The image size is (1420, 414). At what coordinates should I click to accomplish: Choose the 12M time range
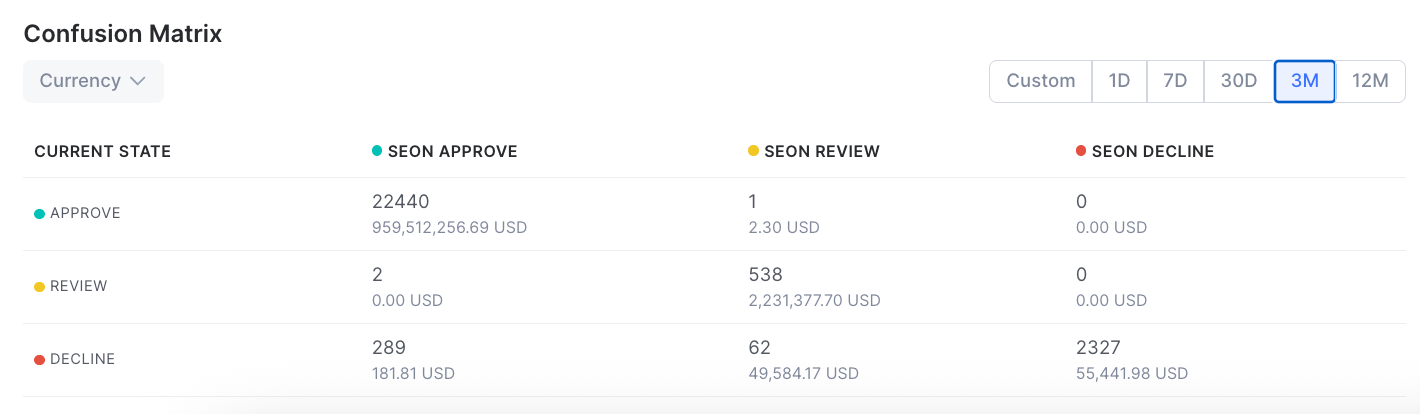click(x=1370, y=81)
